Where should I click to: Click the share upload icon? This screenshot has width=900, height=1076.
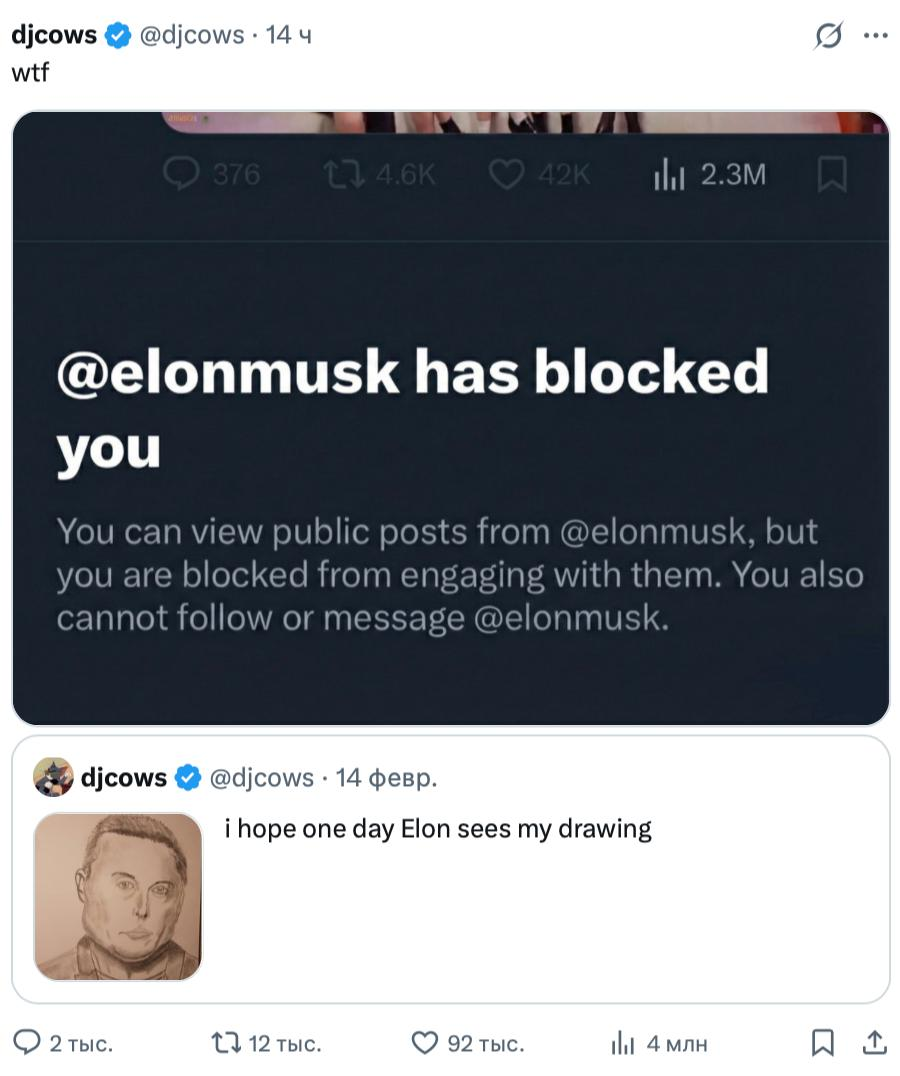pyautogui.click(x=874, y=1043)
